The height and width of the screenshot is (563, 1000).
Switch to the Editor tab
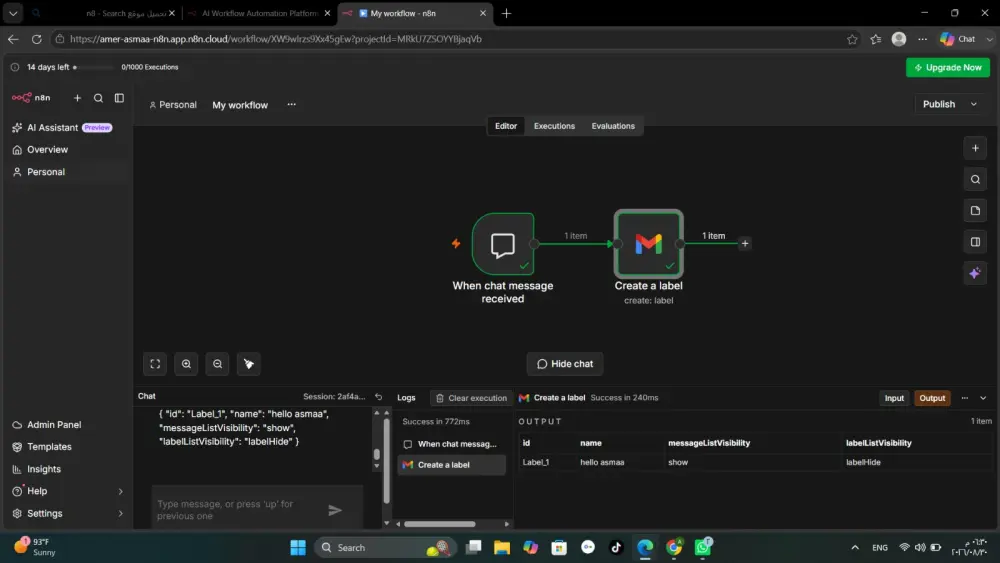tap(506, 126)
